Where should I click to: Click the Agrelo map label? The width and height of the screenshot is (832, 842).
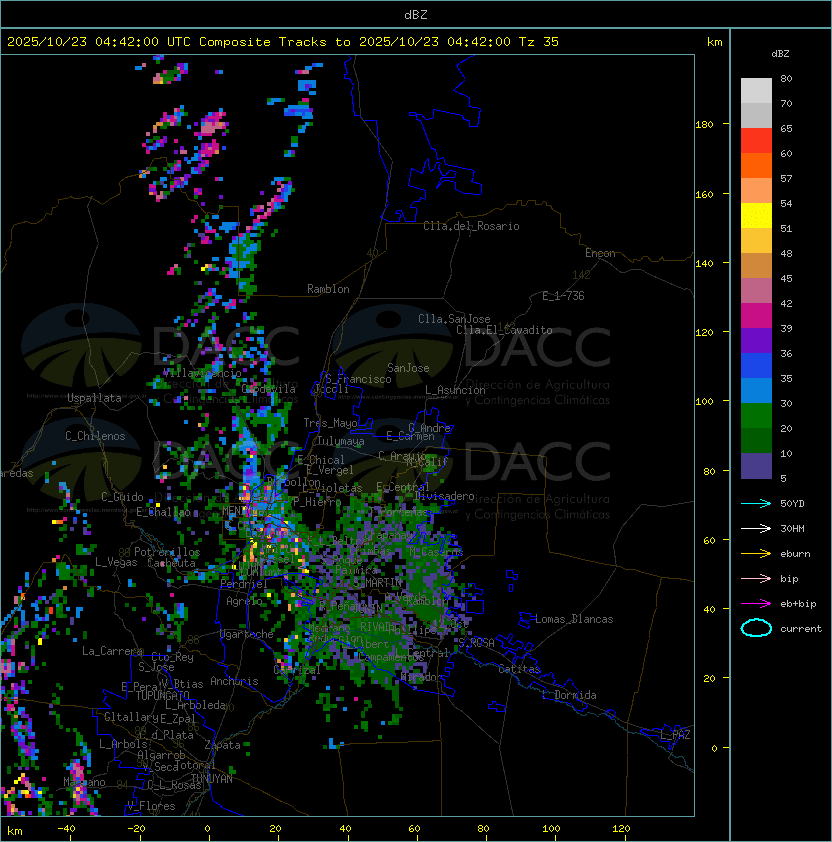244,601
